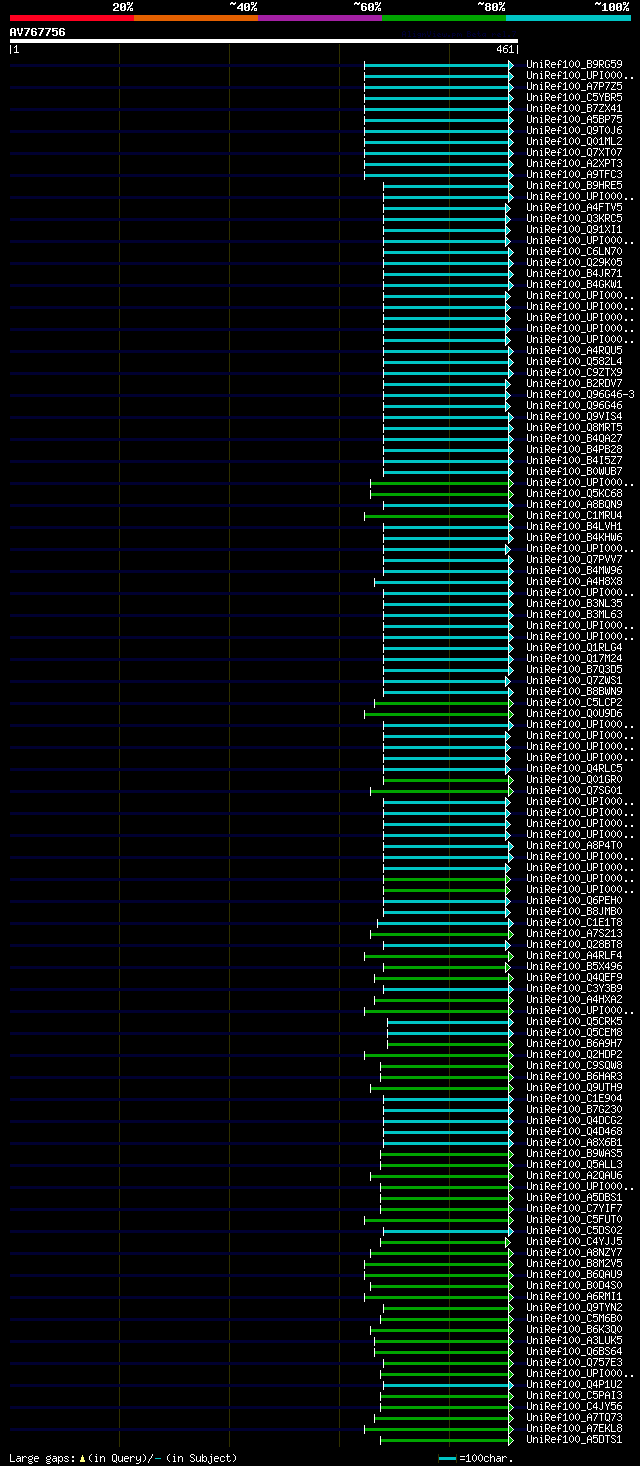Click the purple ~60% legend segment
640x1466 pixels.
[x=319, y=18]
